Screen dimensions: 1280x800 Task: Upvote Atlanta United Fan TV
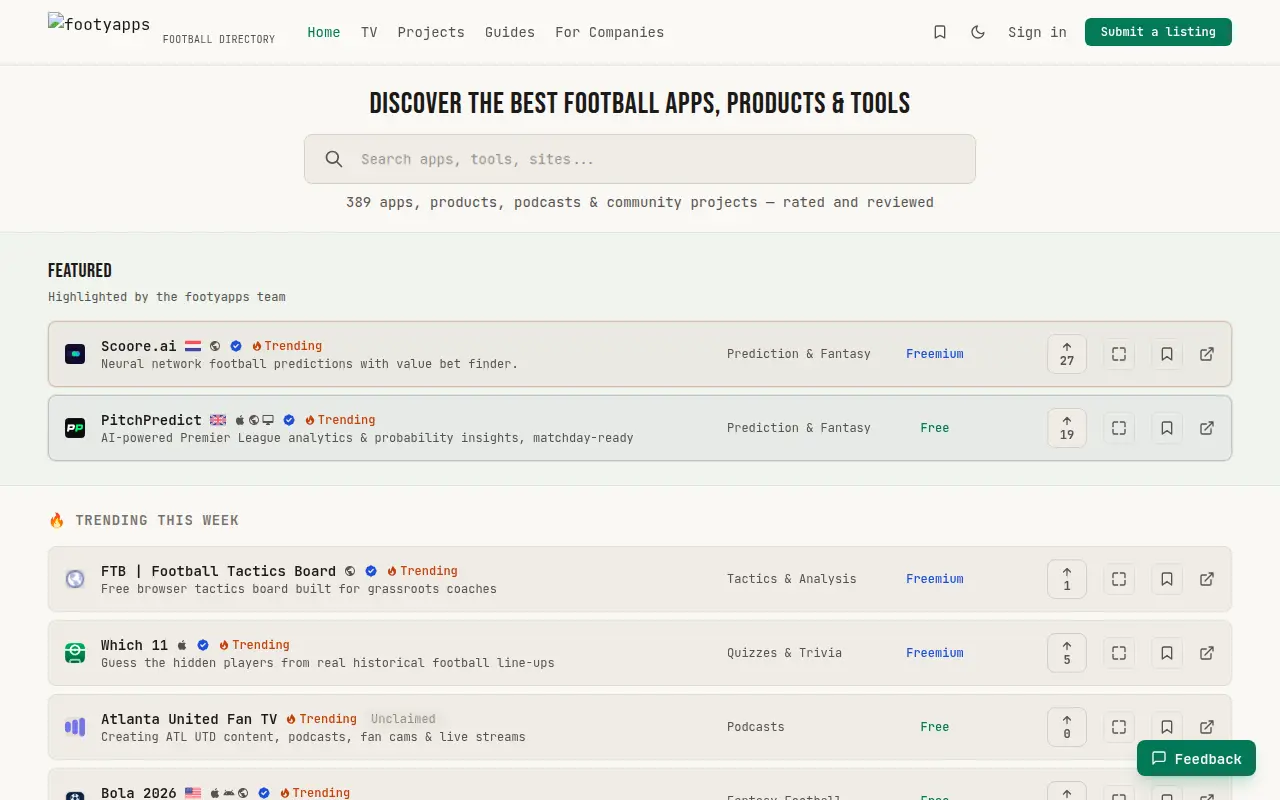pyautogui.click(x=1067, y=727)
